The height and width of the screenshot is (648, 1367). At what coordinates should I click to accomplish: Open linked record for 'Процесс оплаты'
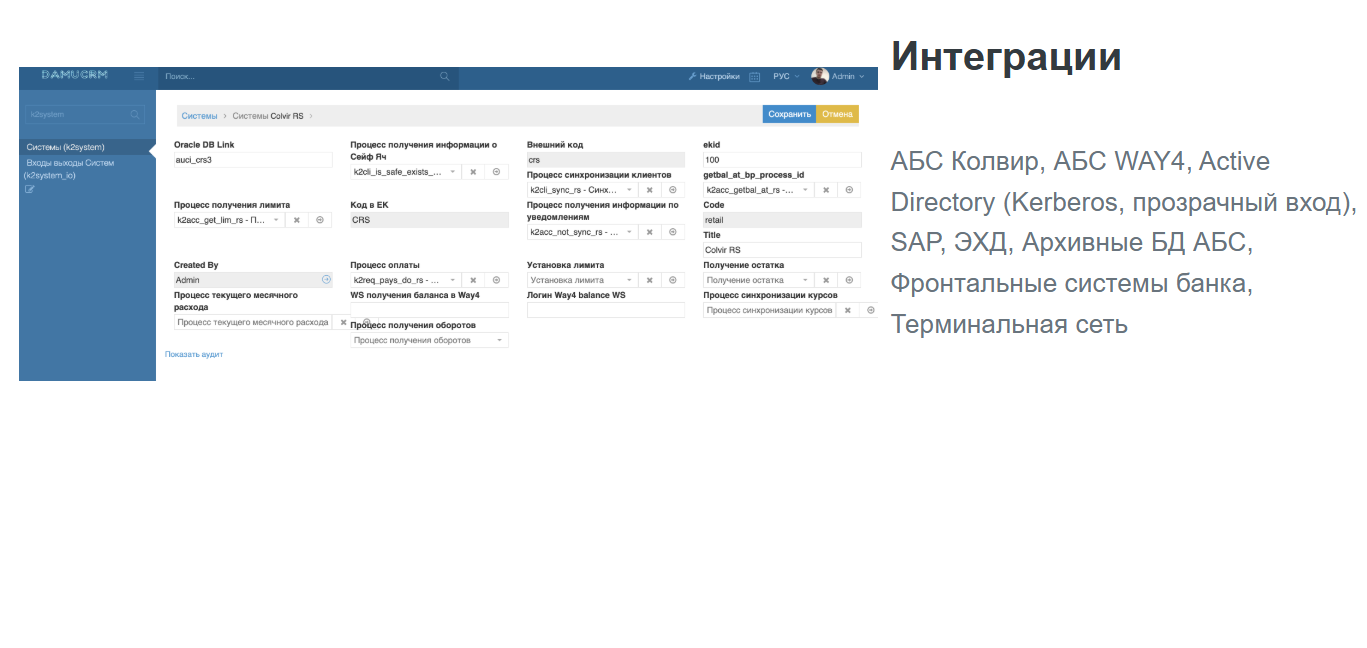[497, 281]
